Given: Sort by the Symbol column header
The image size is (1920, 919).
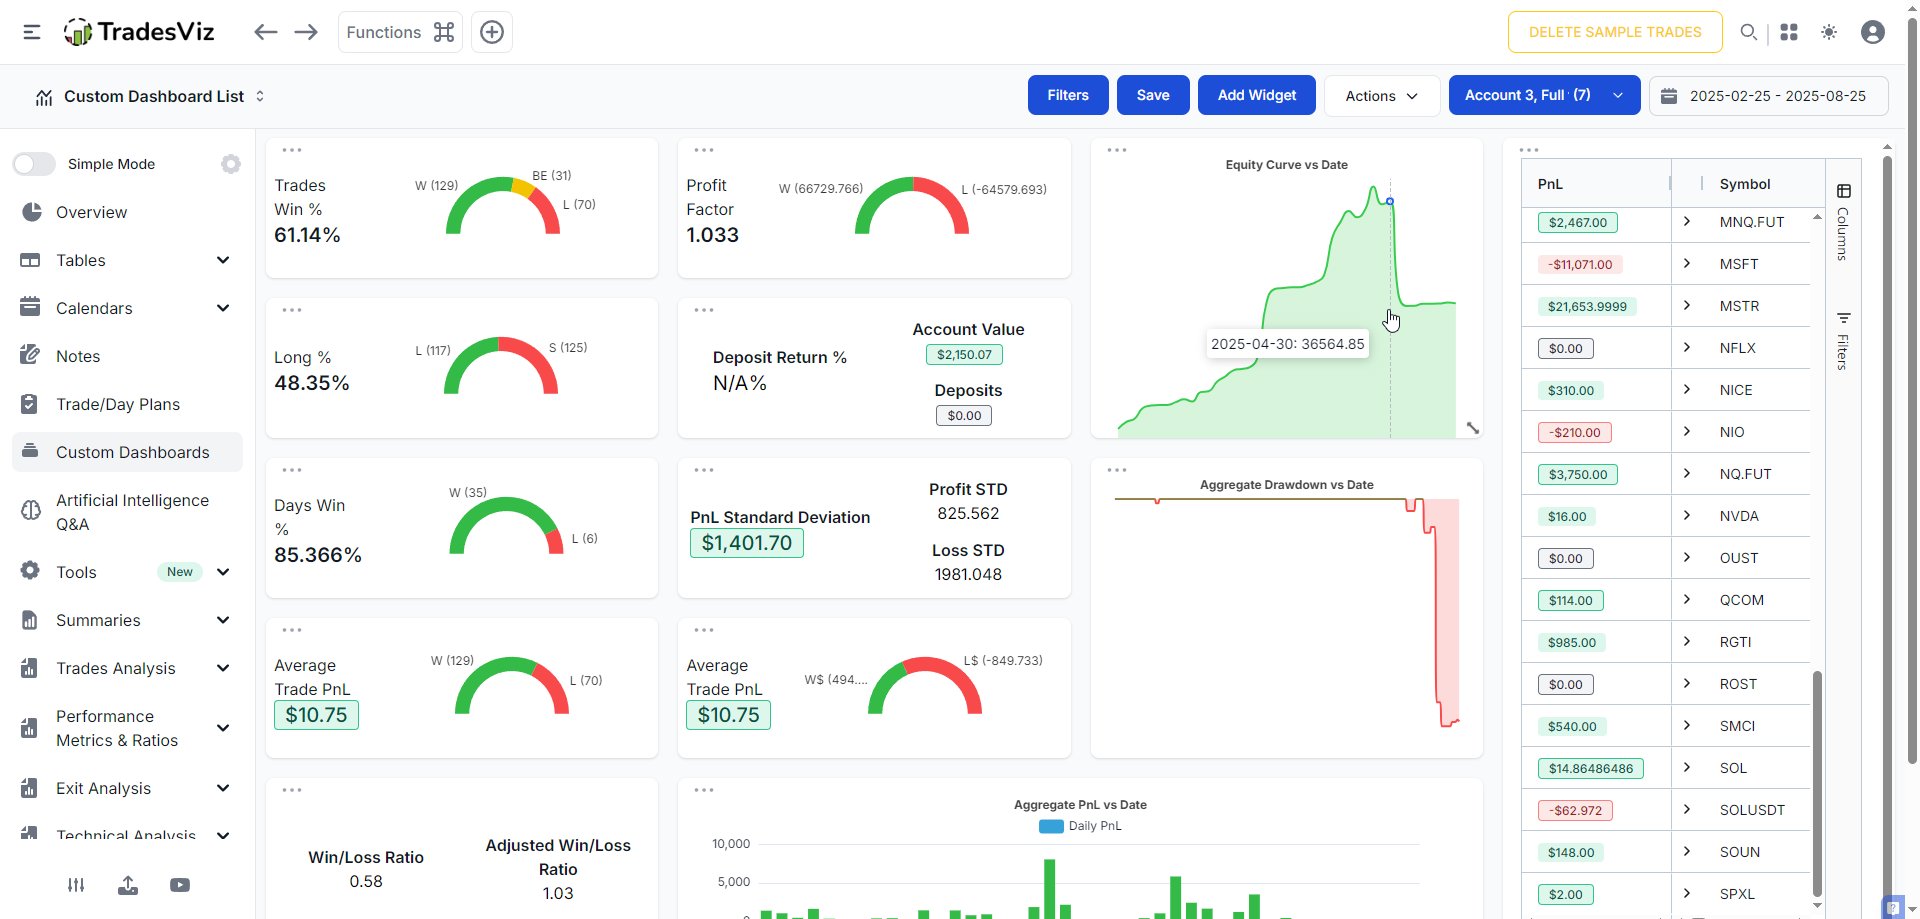Looking at the screenshot, I should (x=1745, y=184).
